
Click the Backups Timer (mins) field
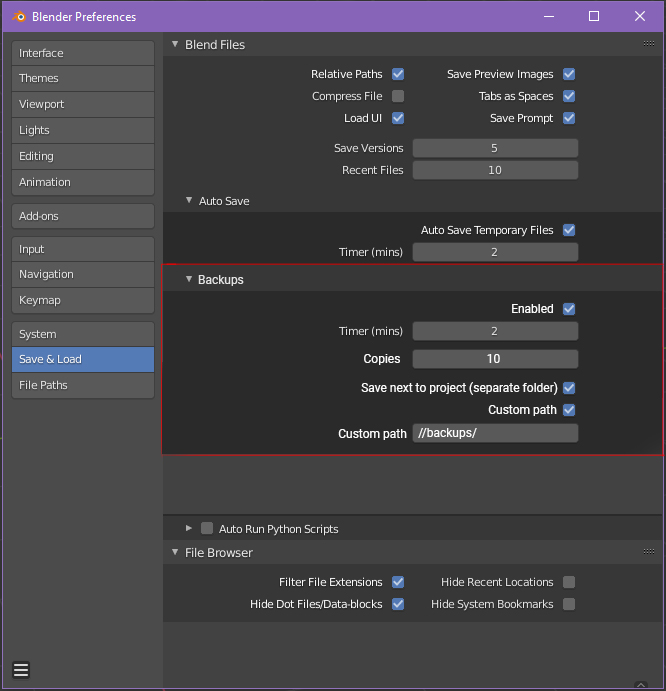[x=495, y=331]
